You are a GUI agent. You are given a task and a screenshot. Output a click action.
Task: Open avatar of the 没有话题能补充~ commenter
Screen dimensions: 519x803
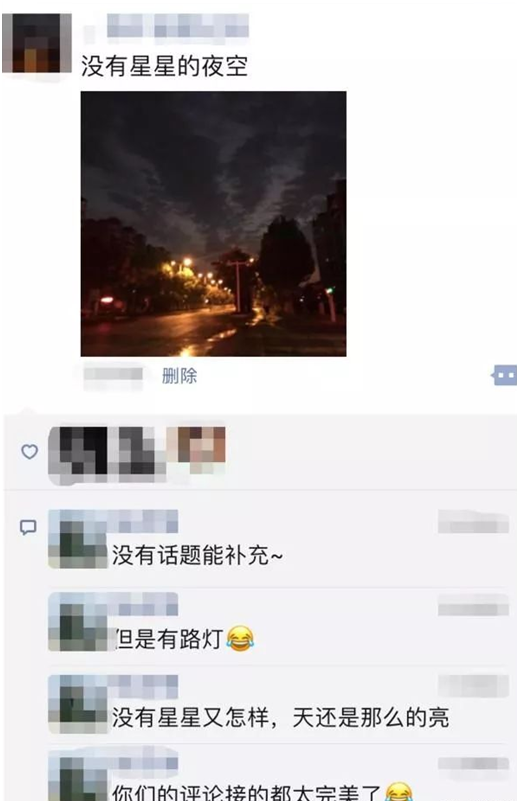tap(78, 539)
